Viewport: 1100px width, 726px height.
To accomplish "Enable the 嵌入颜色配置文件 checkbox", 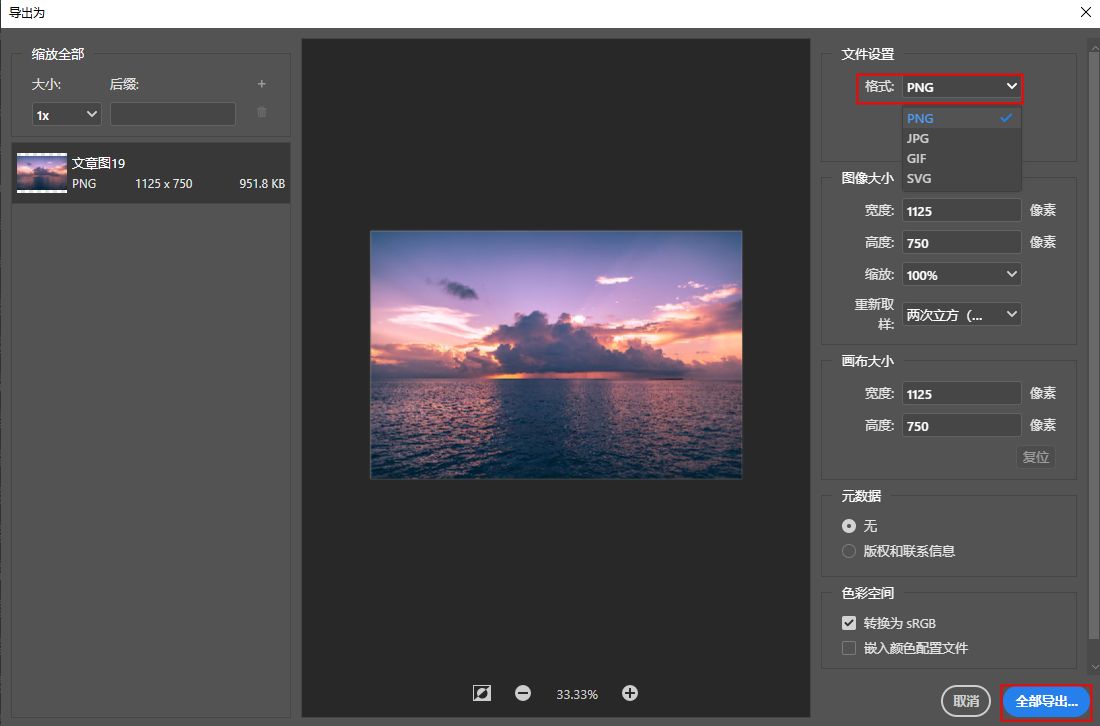I will (849, 648).
